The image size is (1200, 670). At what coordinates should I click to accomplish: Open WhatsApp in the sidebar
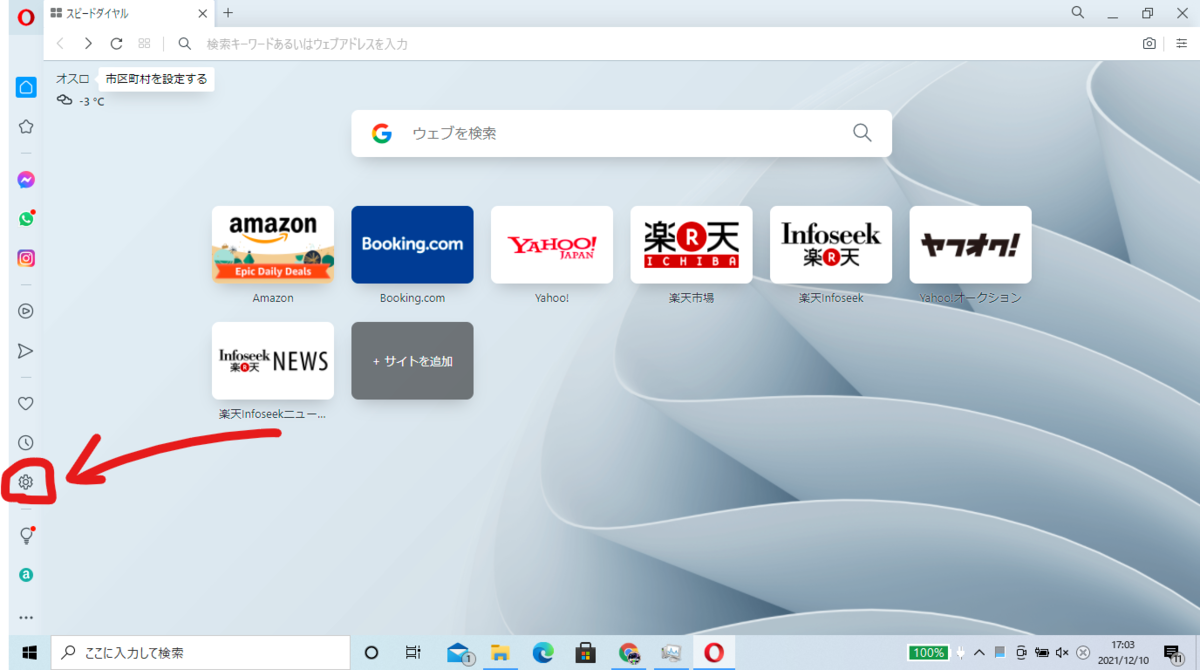click(26, 219)
